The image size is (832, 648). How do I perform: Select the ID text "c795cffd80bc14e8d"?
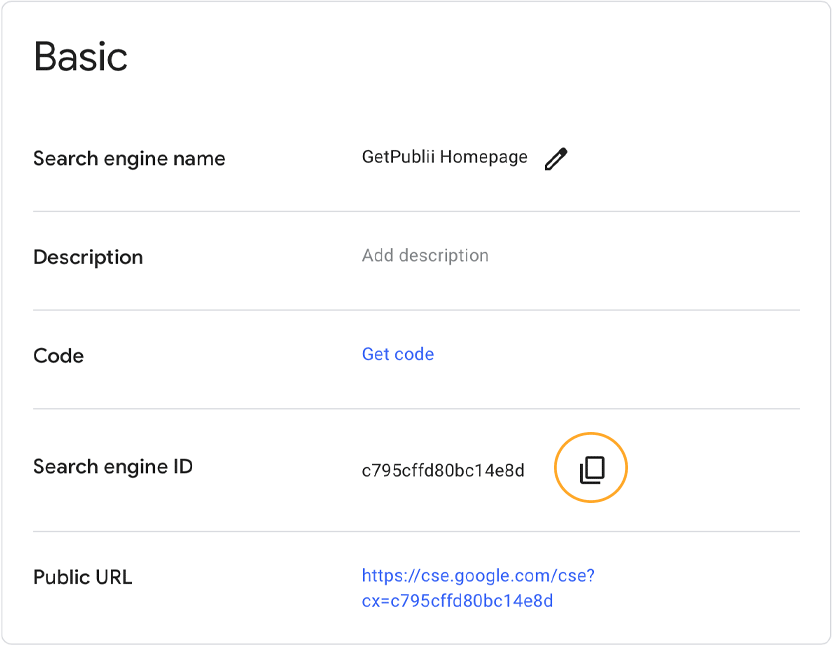tap(442, 470)
